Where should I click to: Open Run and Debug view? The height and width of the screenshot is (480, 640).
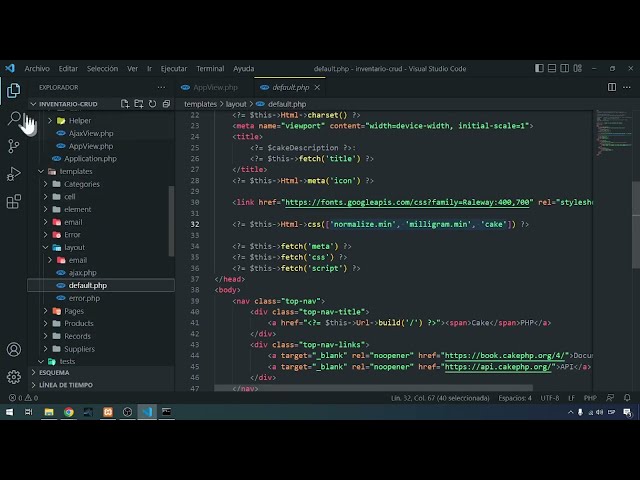click(13, 174)
